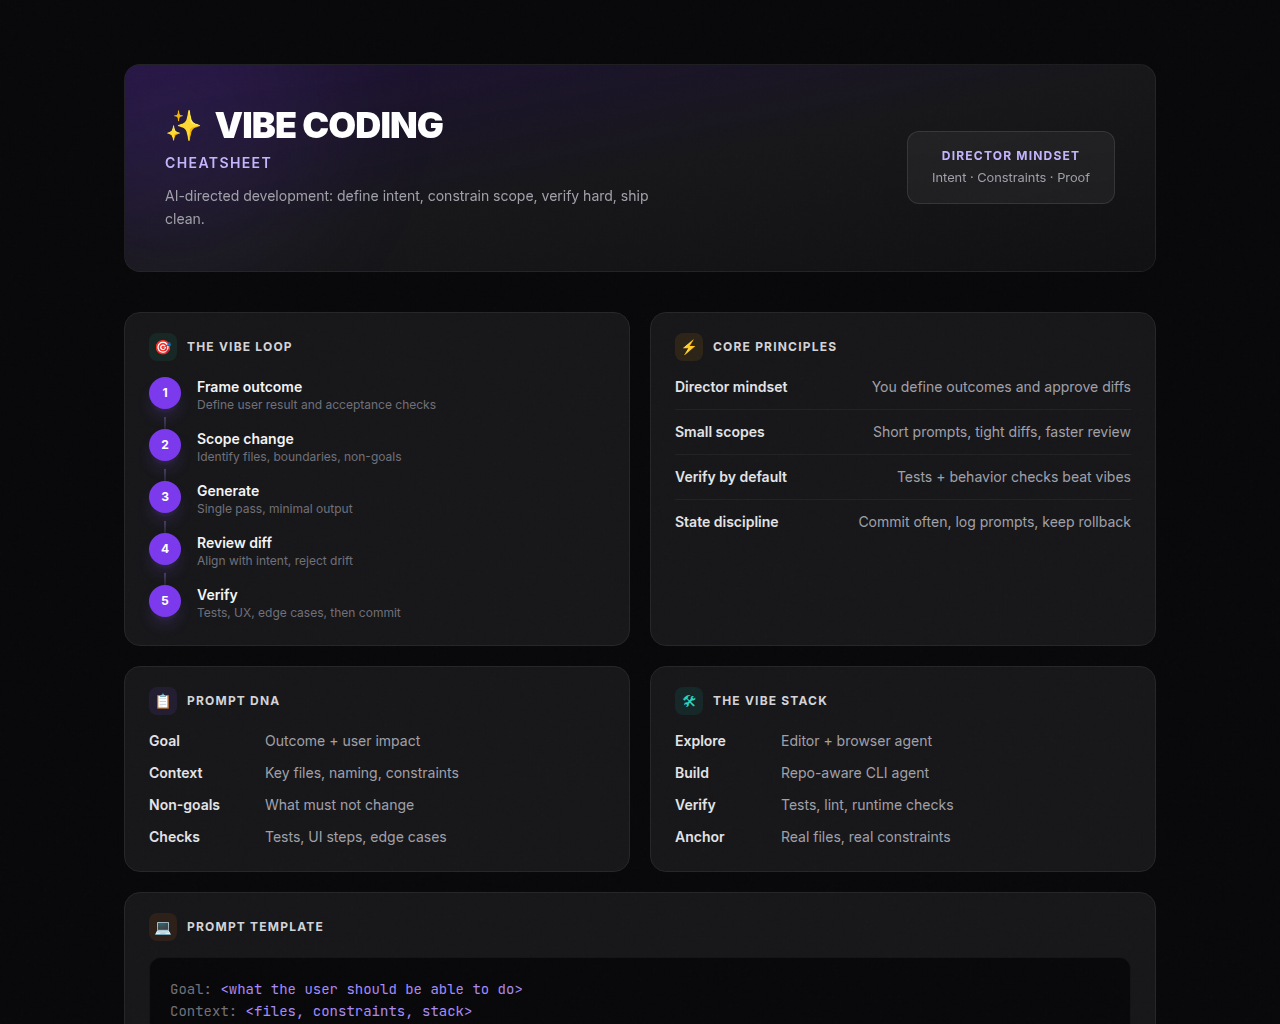This screenshot has width=1280, height=1024.
Task: Select step 2 circle Scope change
Action: pos(165,445)
